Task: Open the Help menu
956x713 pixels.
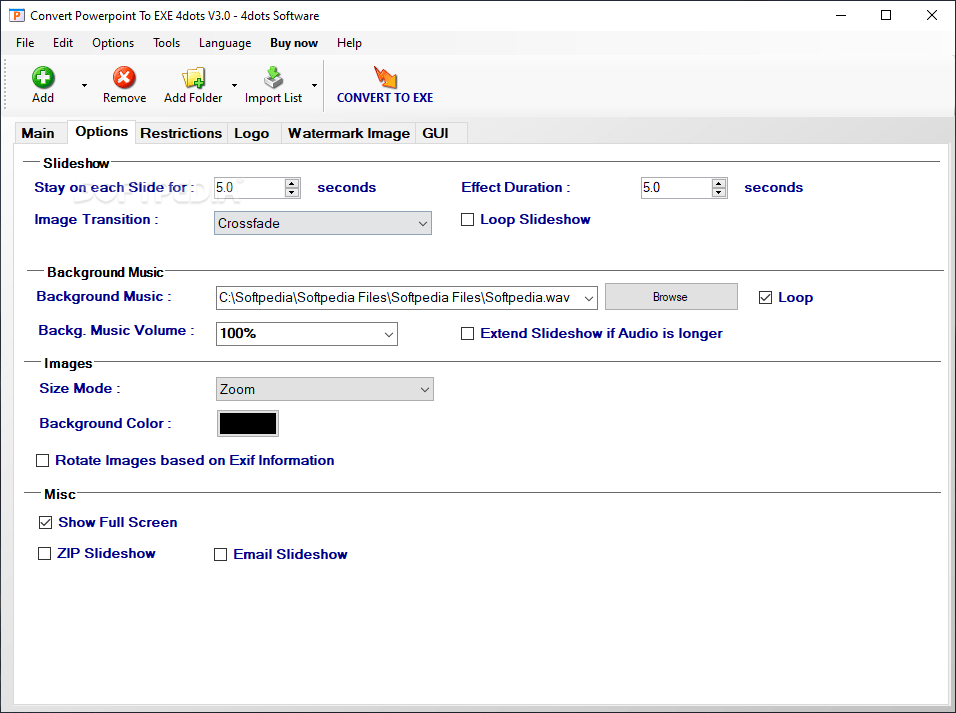Action: 349,43
